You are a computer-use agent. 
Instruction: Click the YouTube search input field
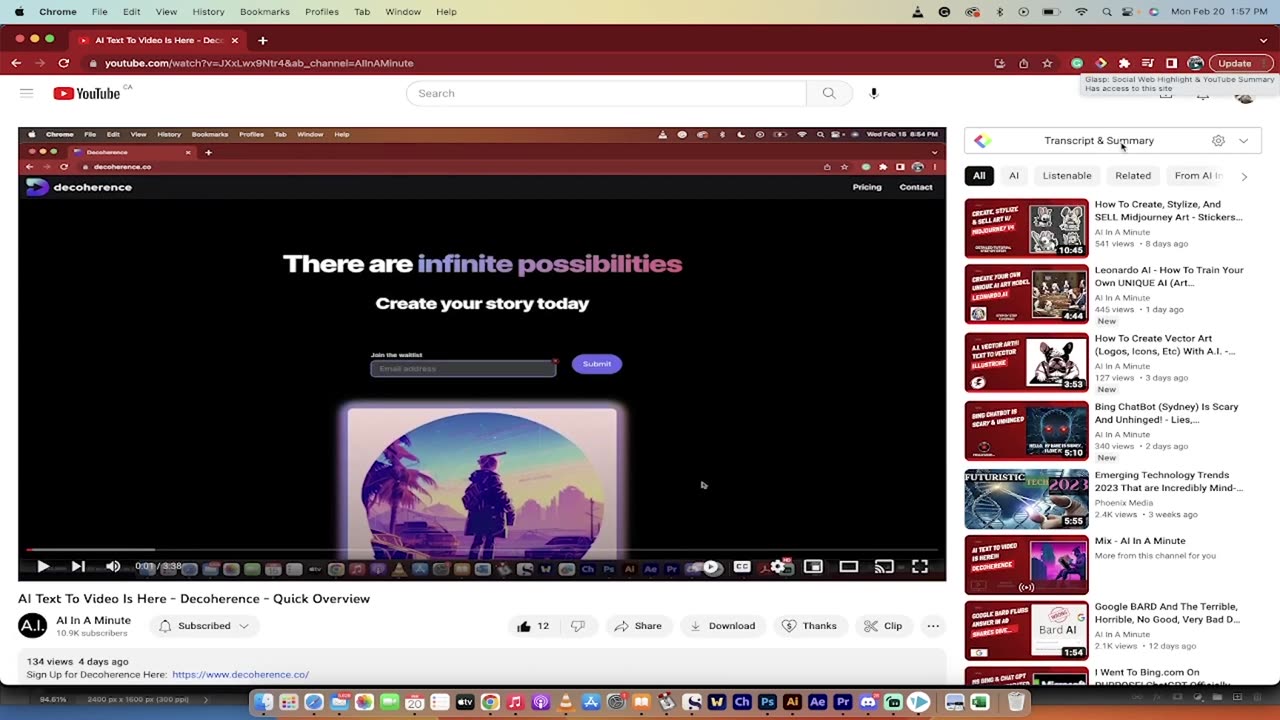pos(606,93)
